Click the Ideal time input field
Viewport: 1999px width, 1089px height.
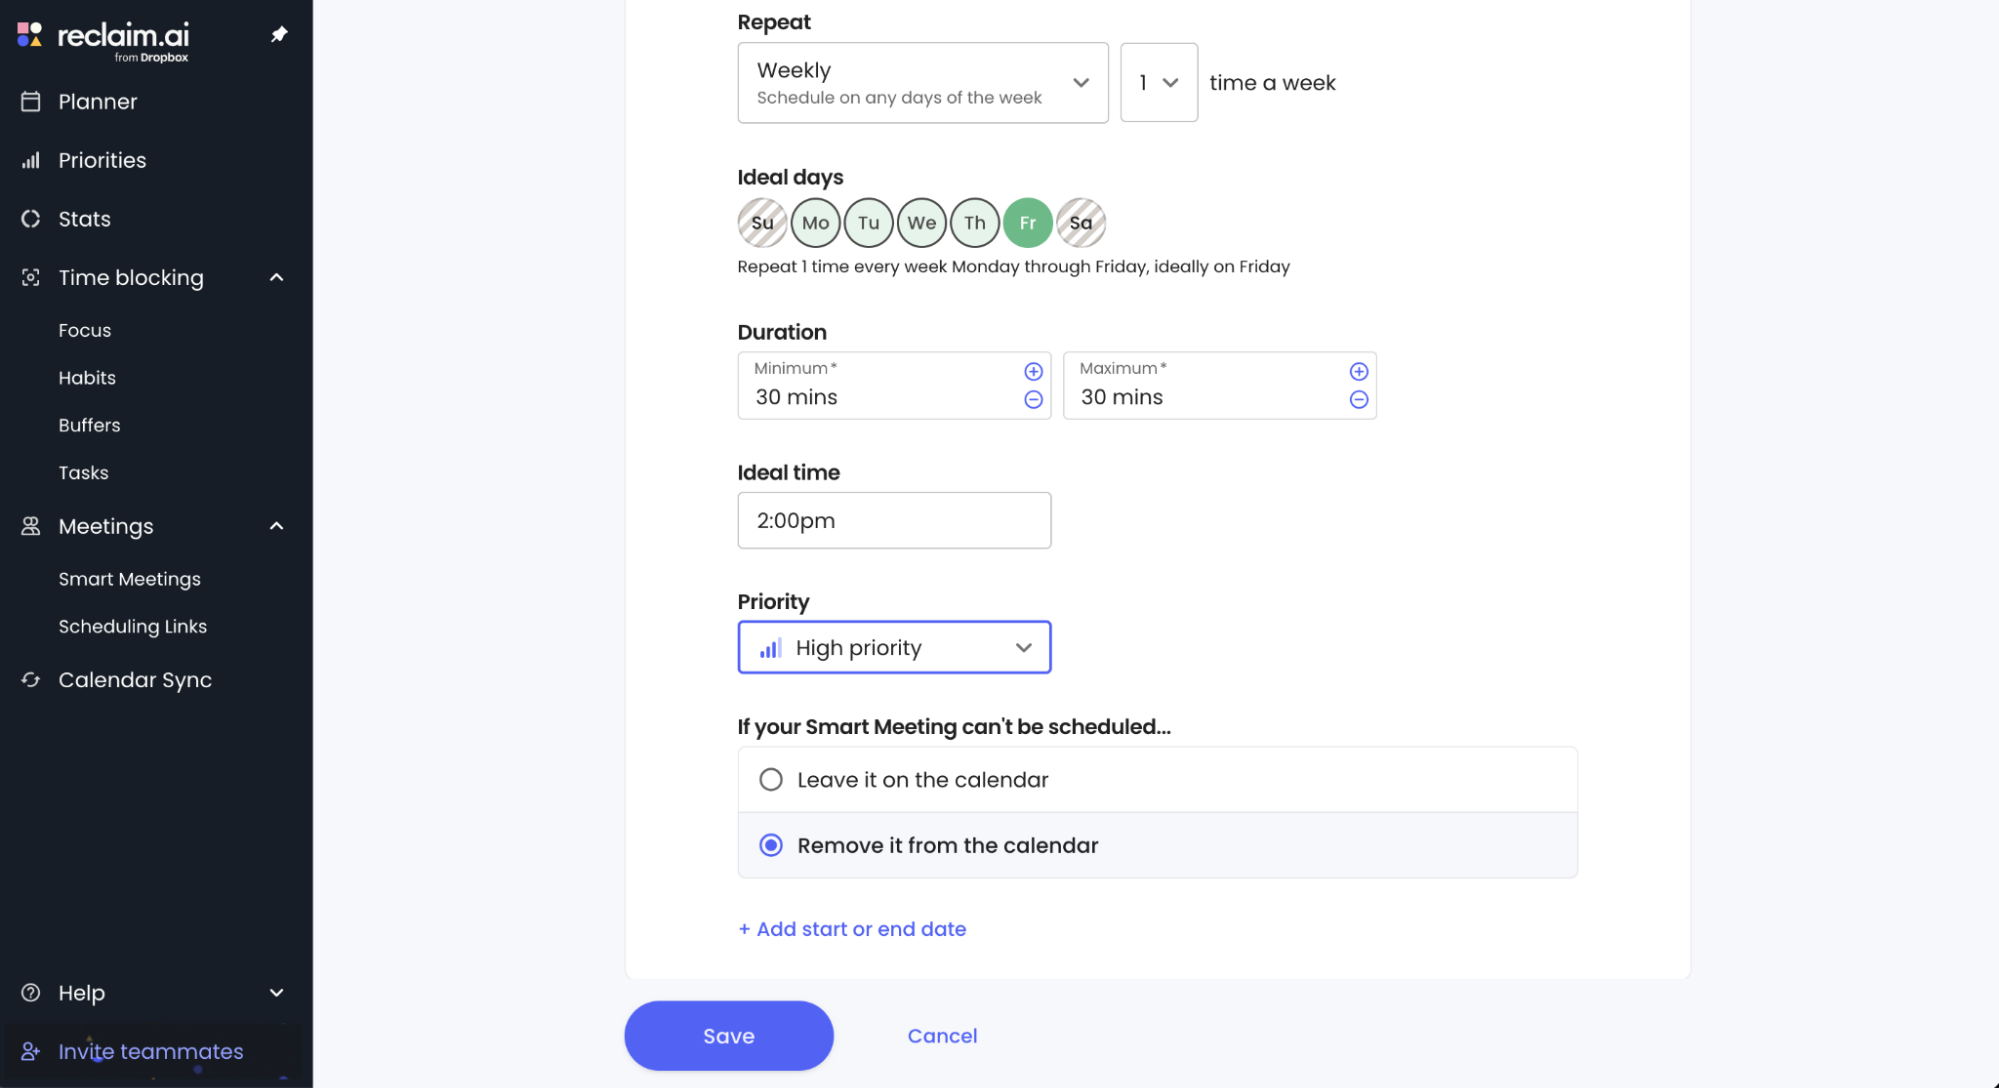tap(894, 521)
